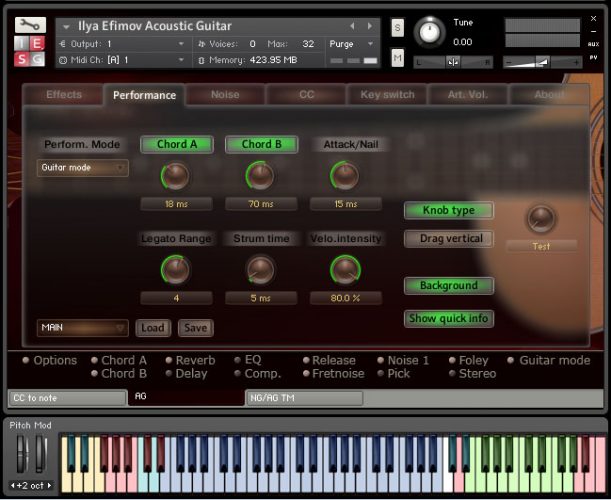Click the wrench instrument options icon

30,25
